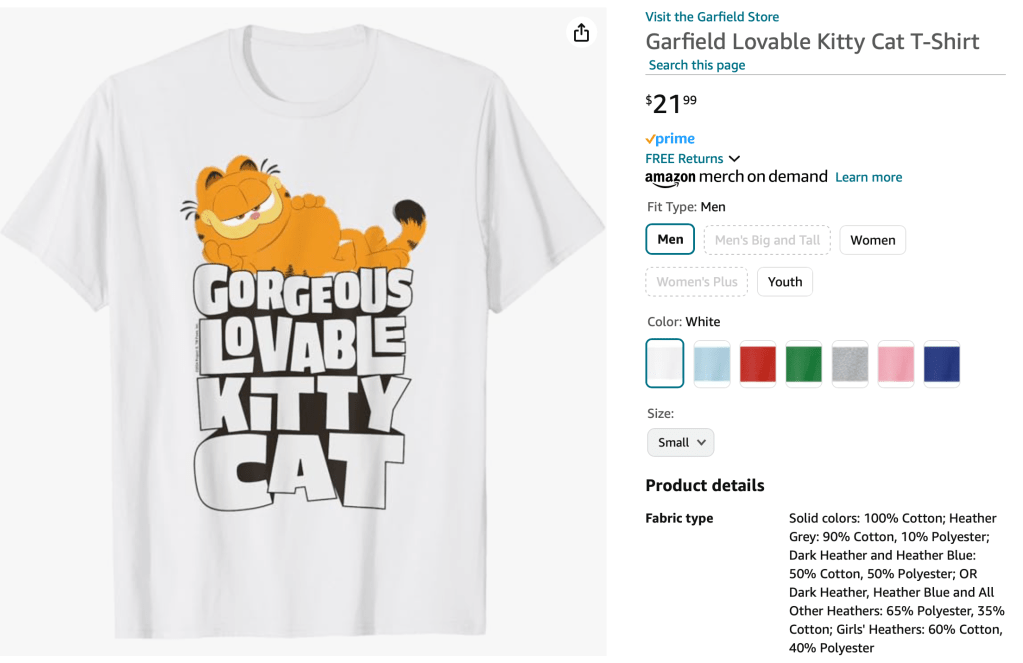Click the share icon on product image

[581, 33]
